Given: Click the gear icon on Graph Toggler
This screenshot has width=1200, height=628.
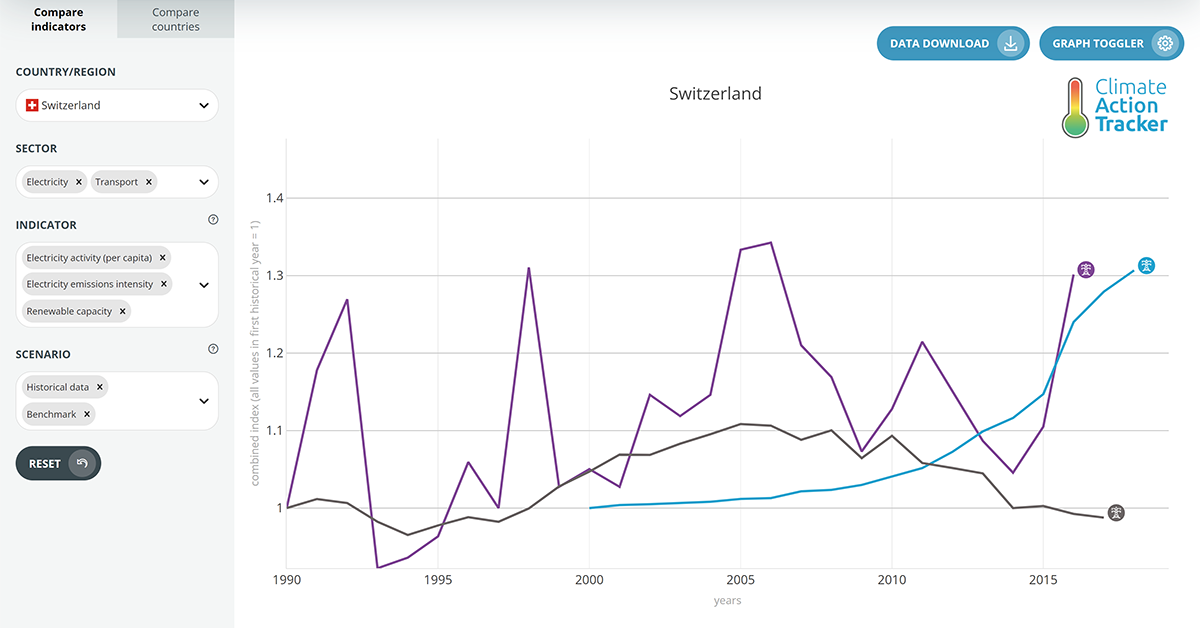Looking at the screenshot, I should (x=1165, y=43).
